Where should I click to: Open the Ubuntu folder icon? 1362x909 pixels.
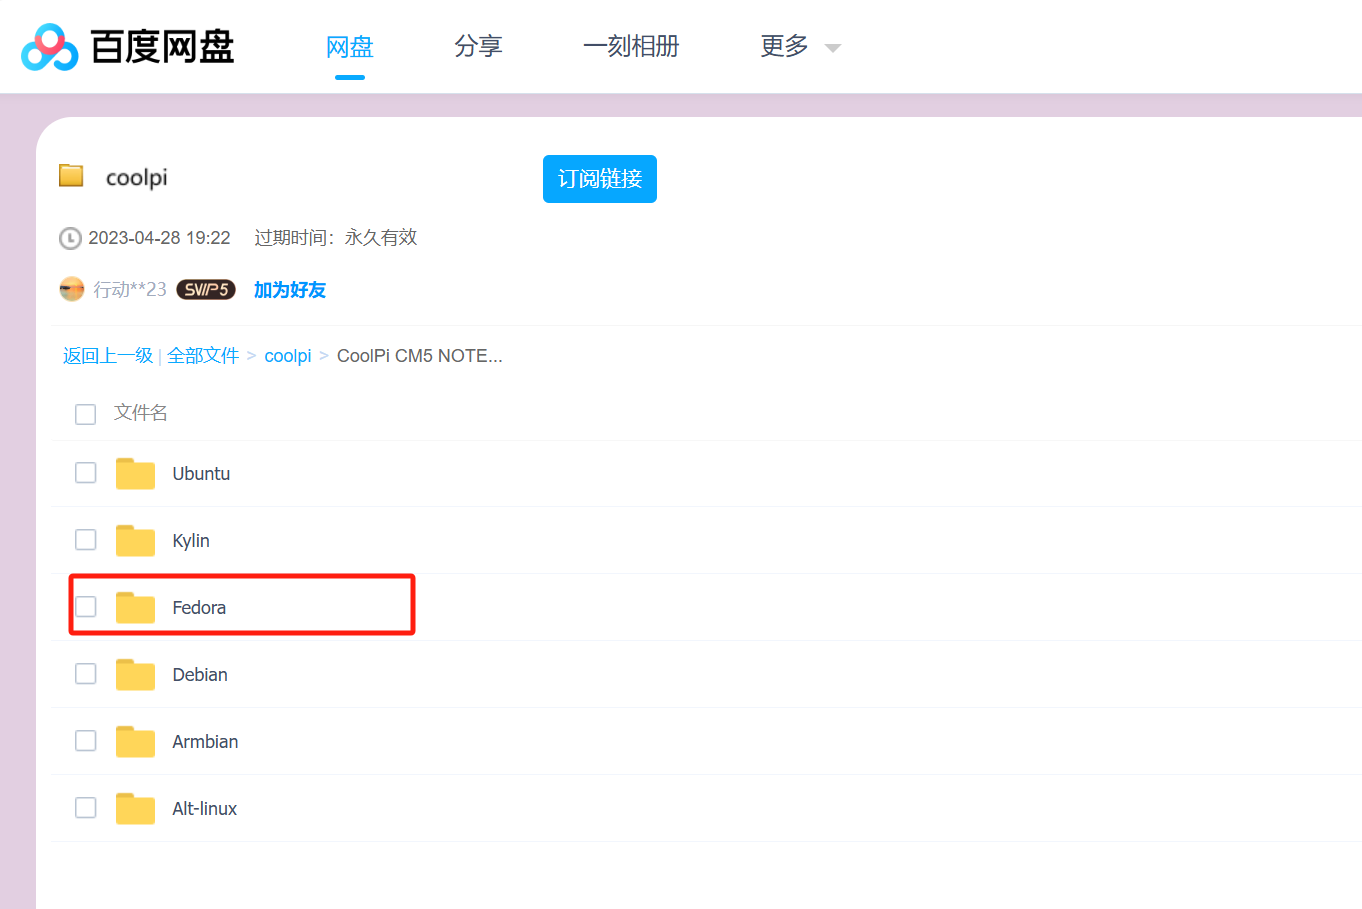click(135, 473)
